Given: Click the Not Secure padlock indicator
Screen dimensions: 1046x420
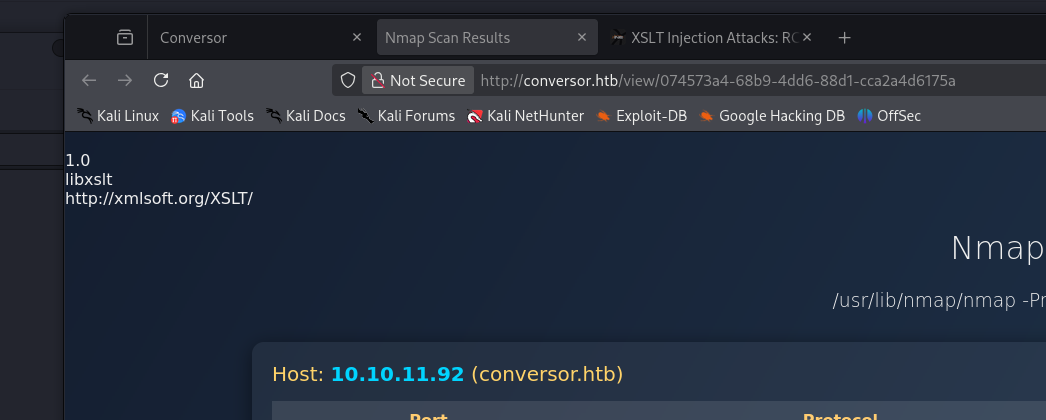Looking at the screenshot, I should tap(418, 81).
